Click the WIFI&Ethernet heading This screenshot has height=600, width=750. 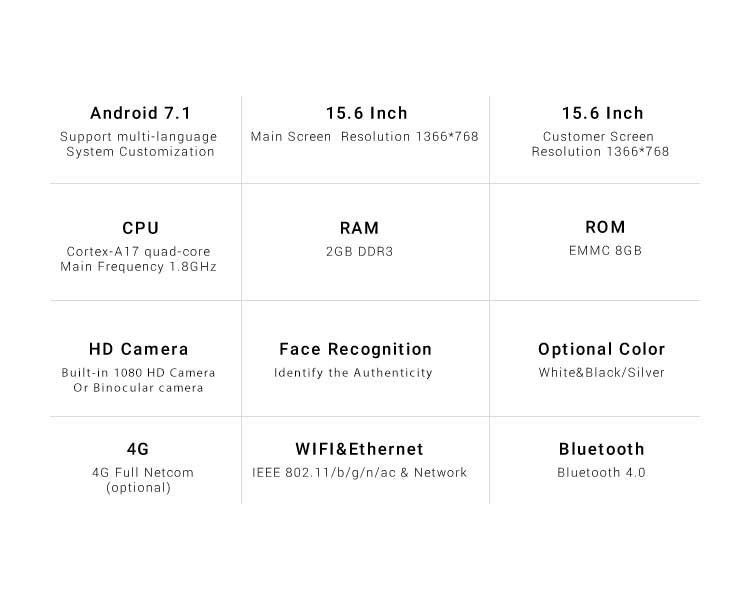pos(360,449)
